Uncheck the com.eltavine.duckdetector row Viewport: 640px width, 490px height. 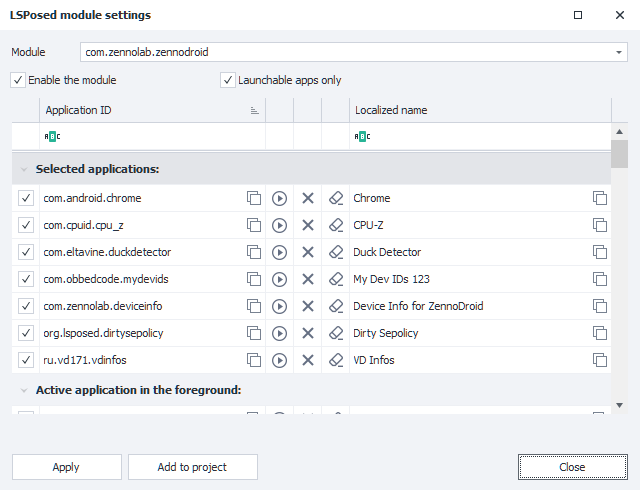26,252
